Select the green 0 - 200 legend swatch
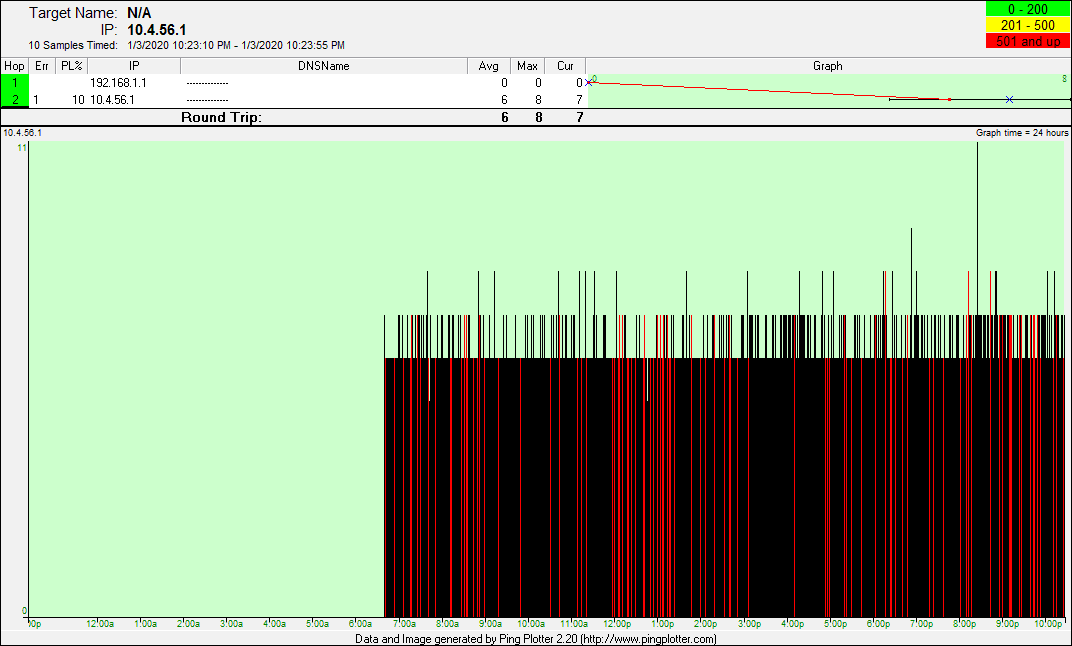The width and height of the screenshot is (1072, 646). 1027,9
